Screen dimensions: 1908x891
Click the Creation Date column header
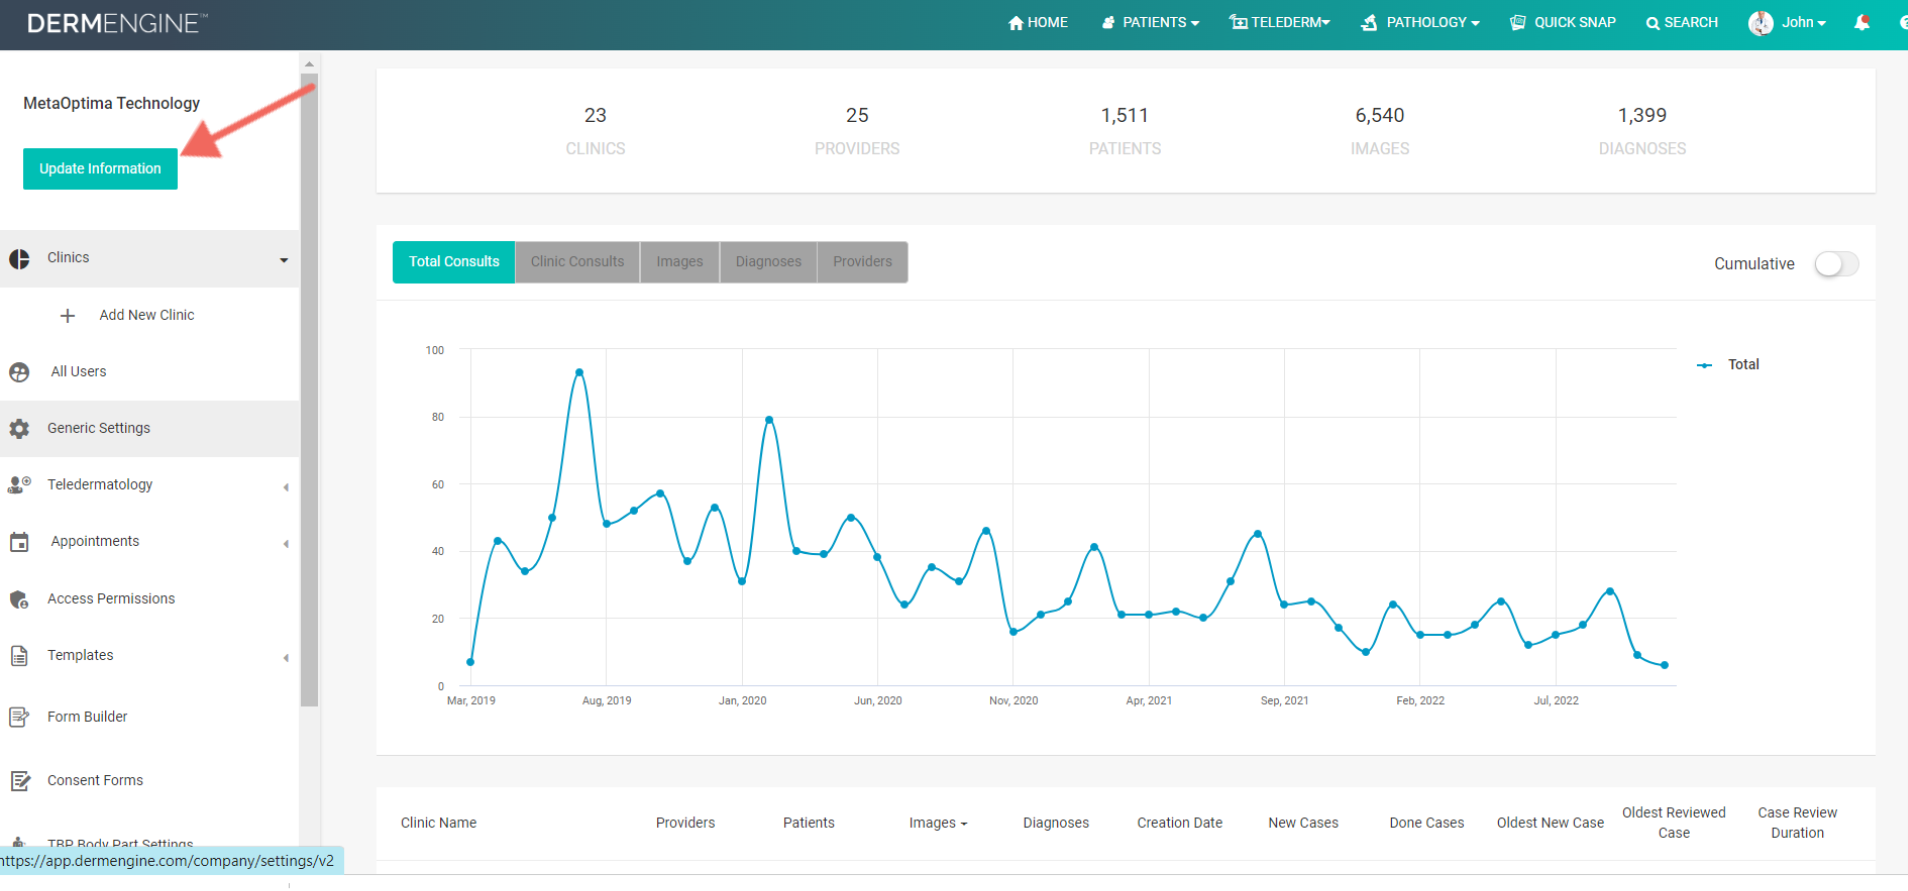pos(1180,823)
